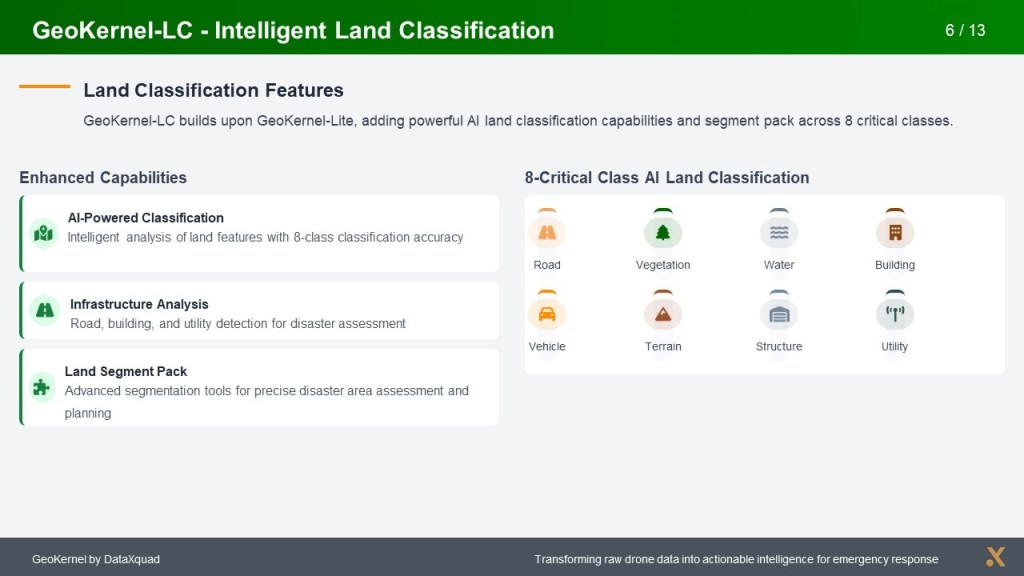Image resolution: width=1024 pixels, height=576 pixels.
Task: Select the Utility antenna icon
Action: click(895, 314)
